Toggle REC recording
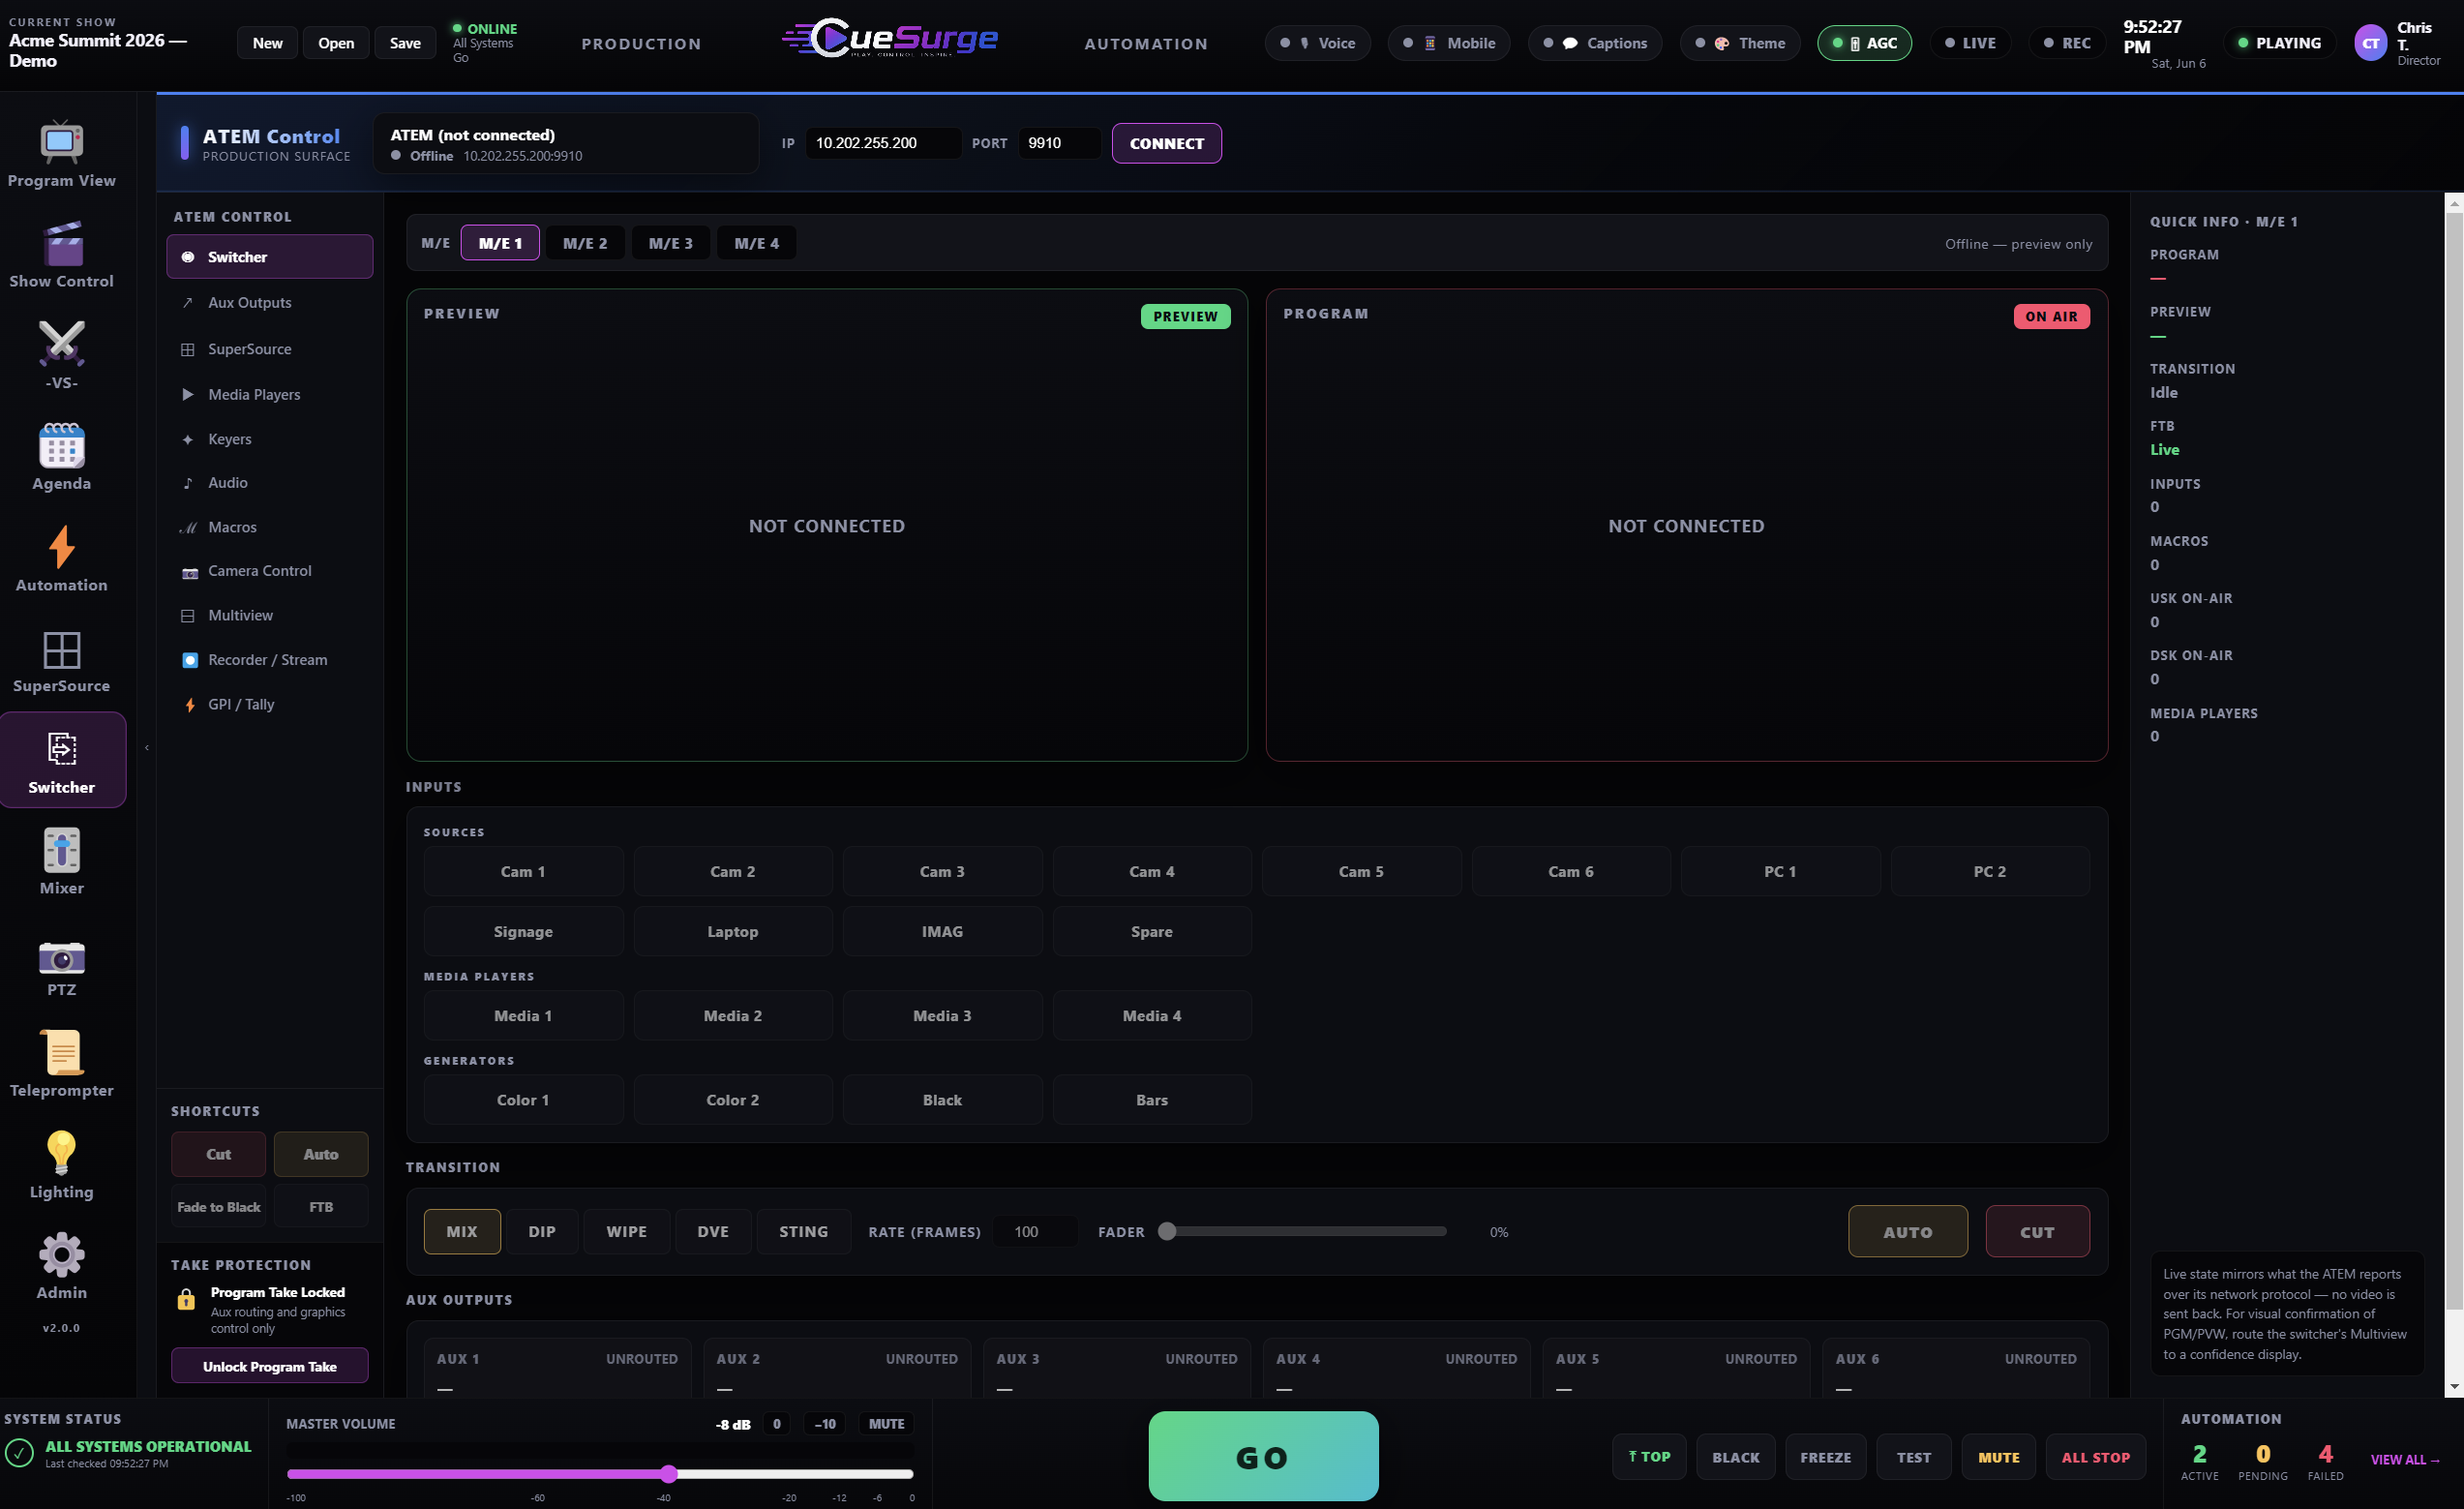This screenshot has height=1509, width=2464. click(2067, 43)
